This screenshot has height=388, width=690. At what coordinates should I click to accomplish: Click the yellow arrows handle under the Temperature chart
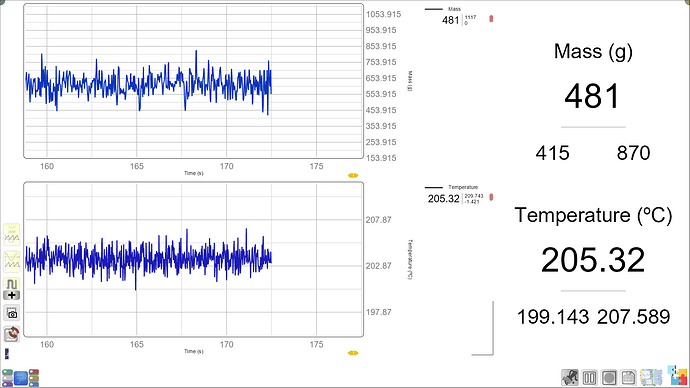click(x=353, y=353)
